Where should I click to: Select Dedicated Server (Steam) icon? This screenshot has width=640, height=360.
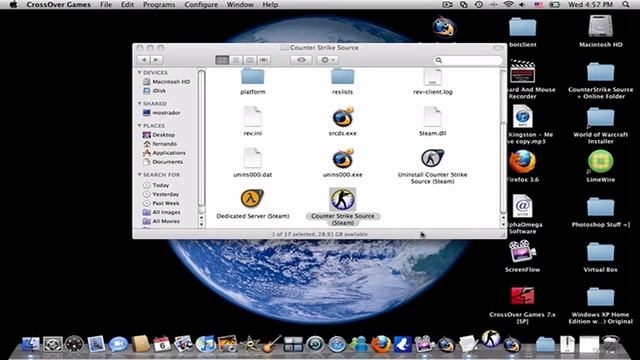[x=253, y=199]
